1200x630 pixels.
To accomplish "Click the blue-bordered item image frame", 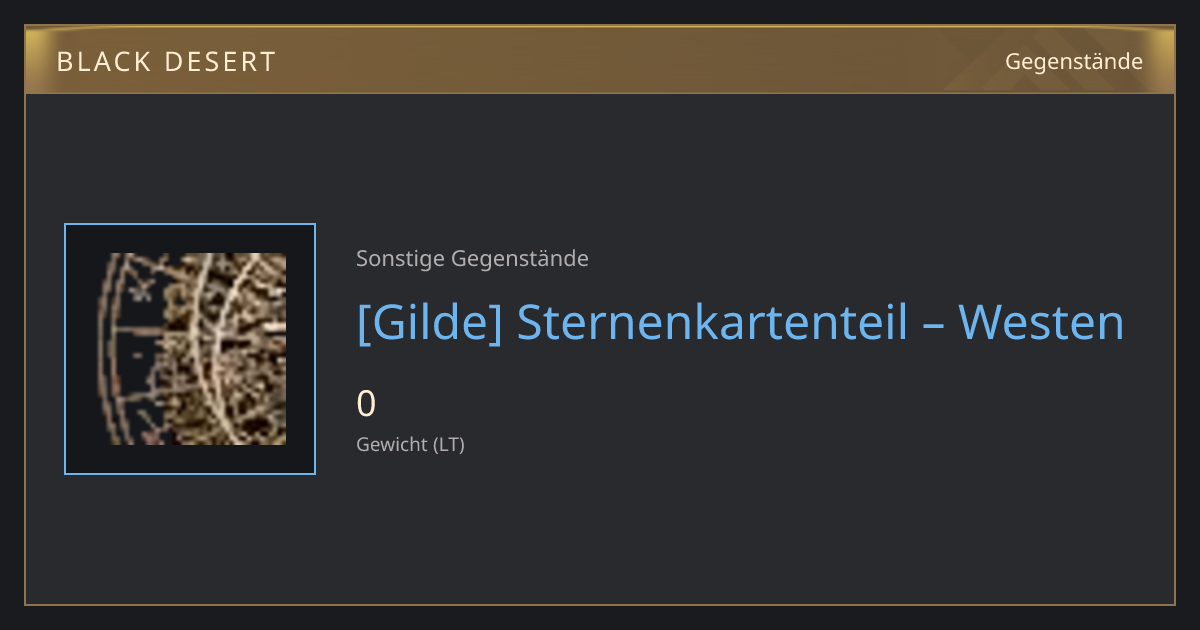I will coord(190,349).
